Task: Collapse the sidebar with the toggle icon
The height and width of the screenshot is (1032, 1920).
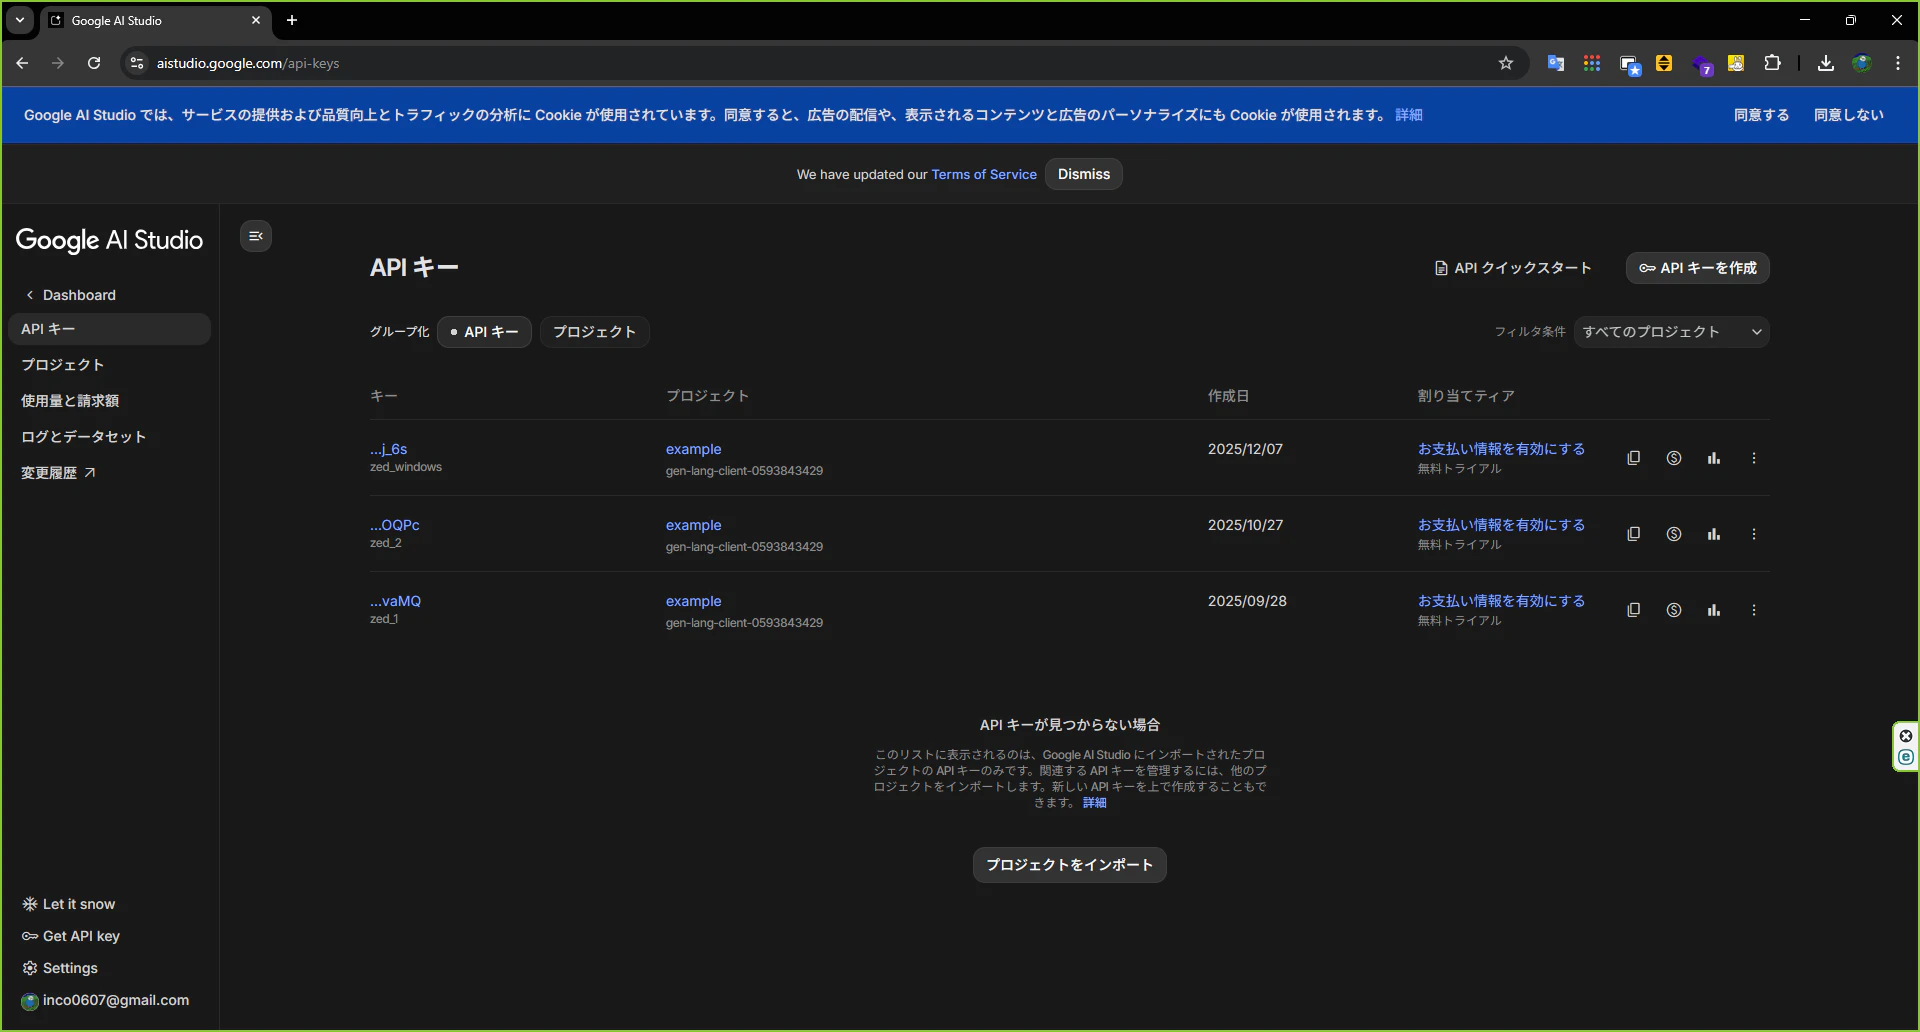Action: coord(256,236)
